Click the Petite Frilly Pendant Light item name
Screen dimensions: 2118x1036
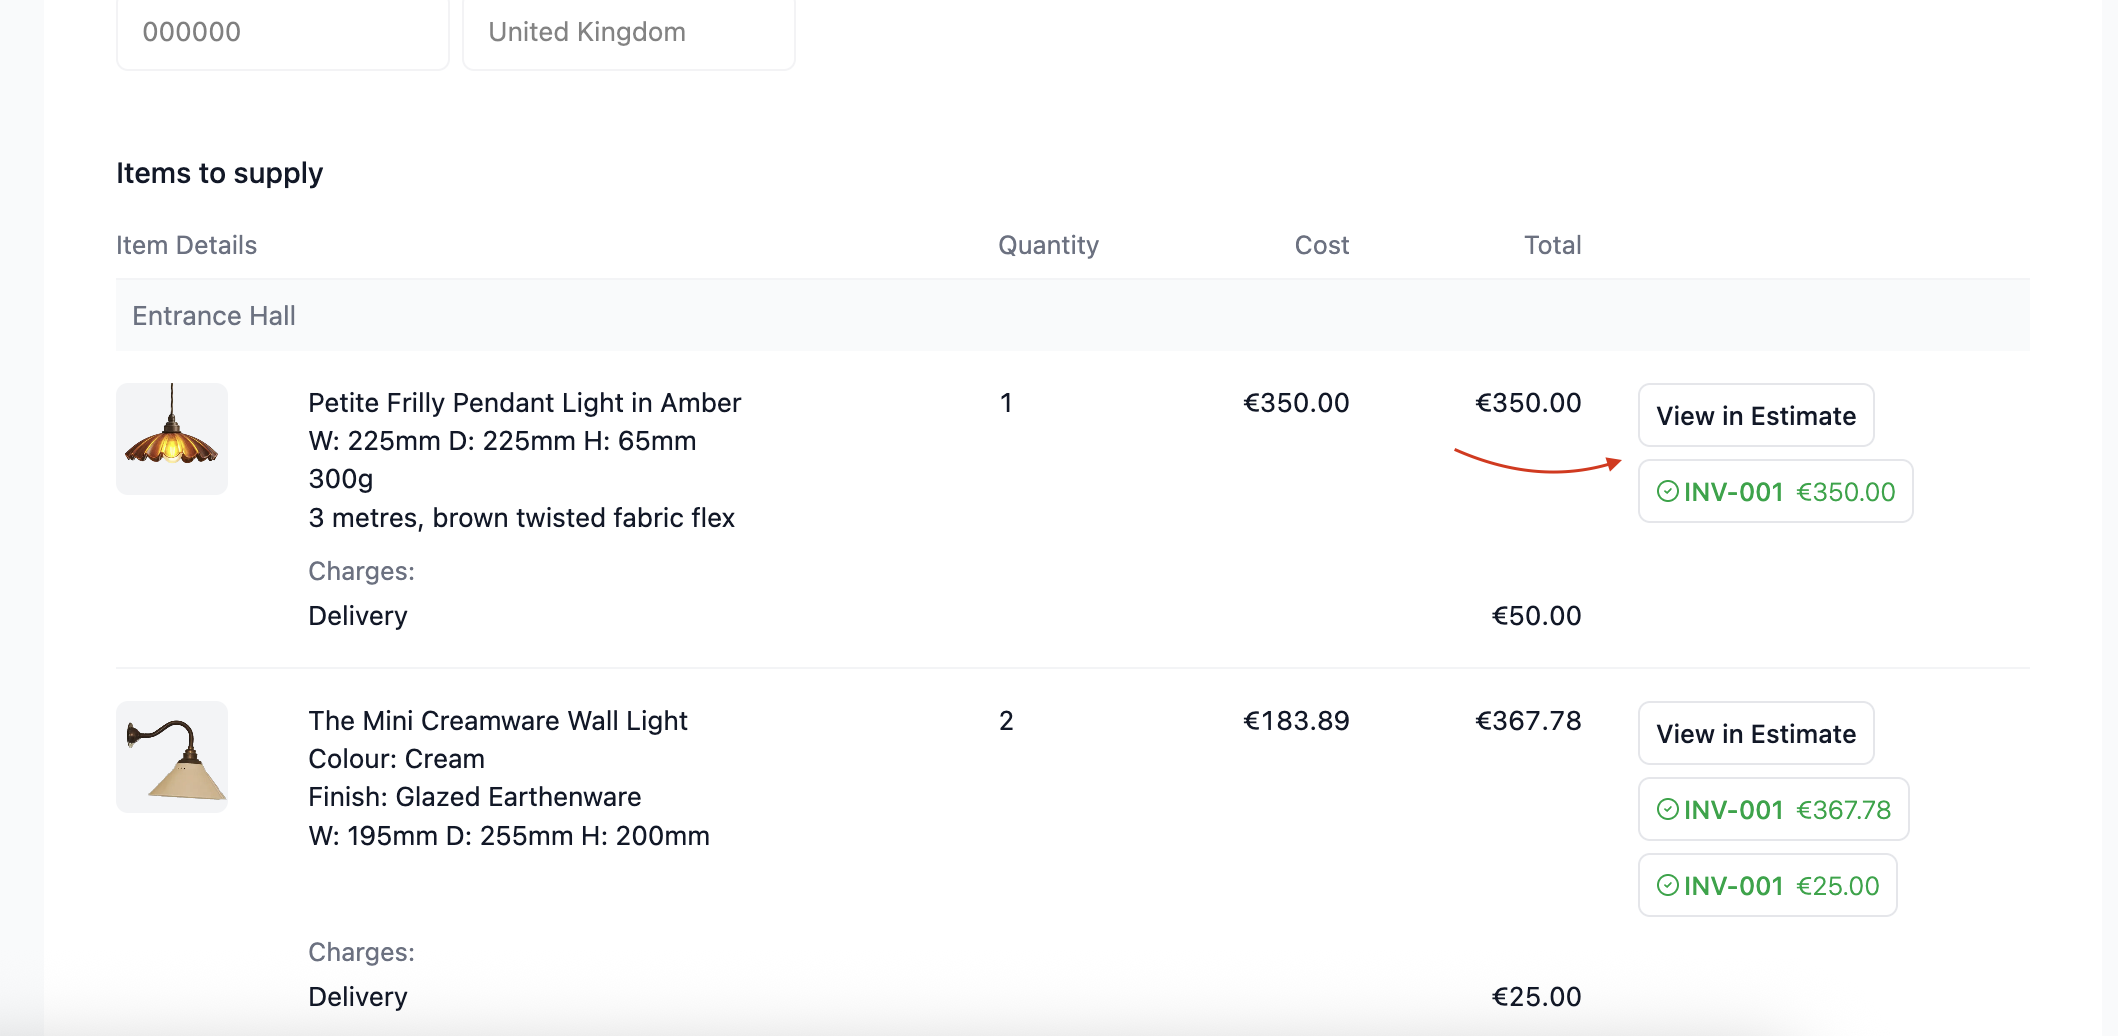pyautogui.click(x=524, y=402)
